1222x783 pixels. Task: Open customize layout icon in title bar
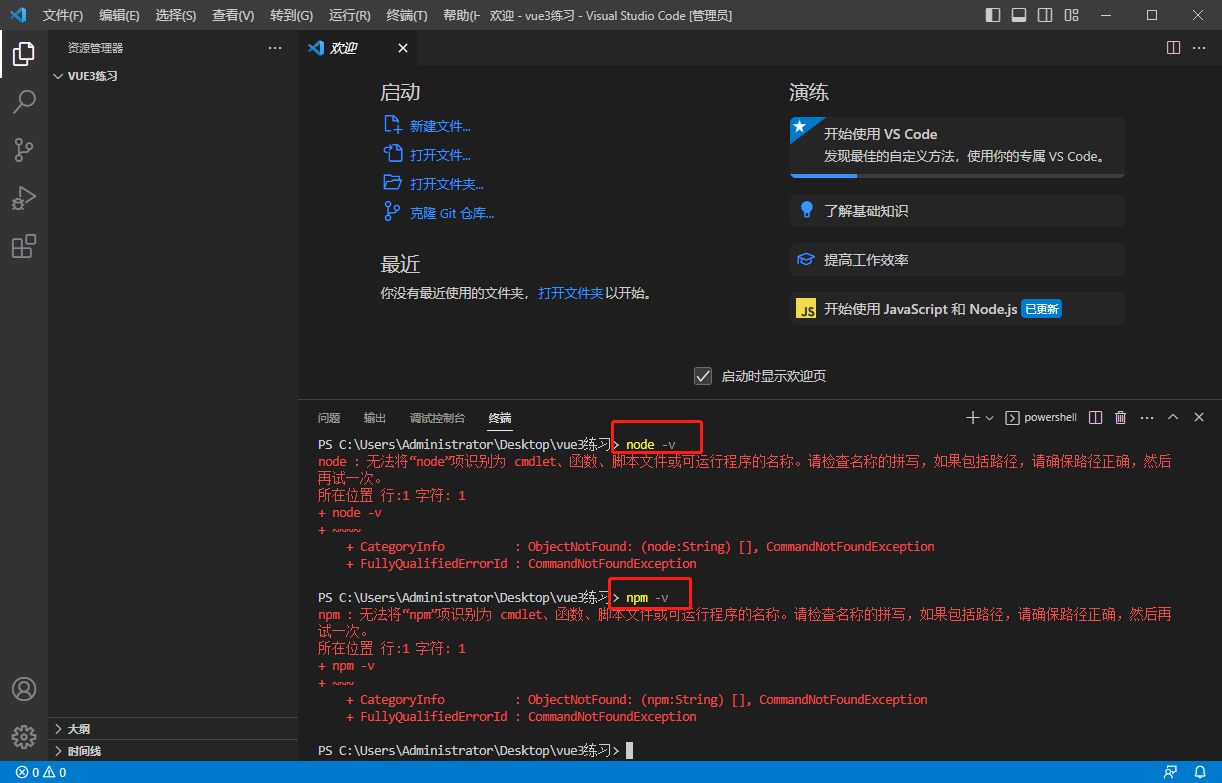point(1071,15)
